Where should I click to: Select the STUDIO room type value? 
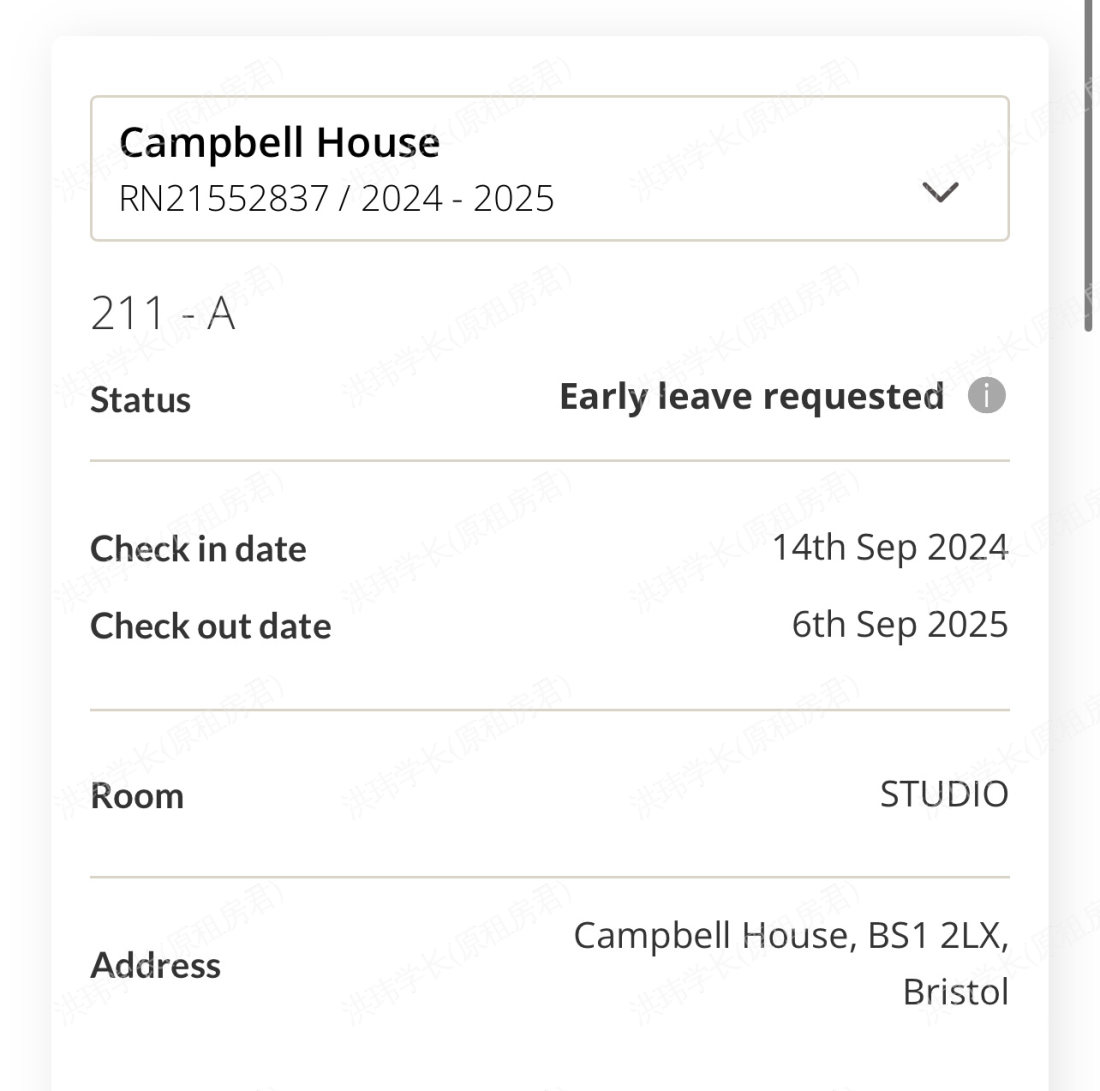tap(943, 795)
